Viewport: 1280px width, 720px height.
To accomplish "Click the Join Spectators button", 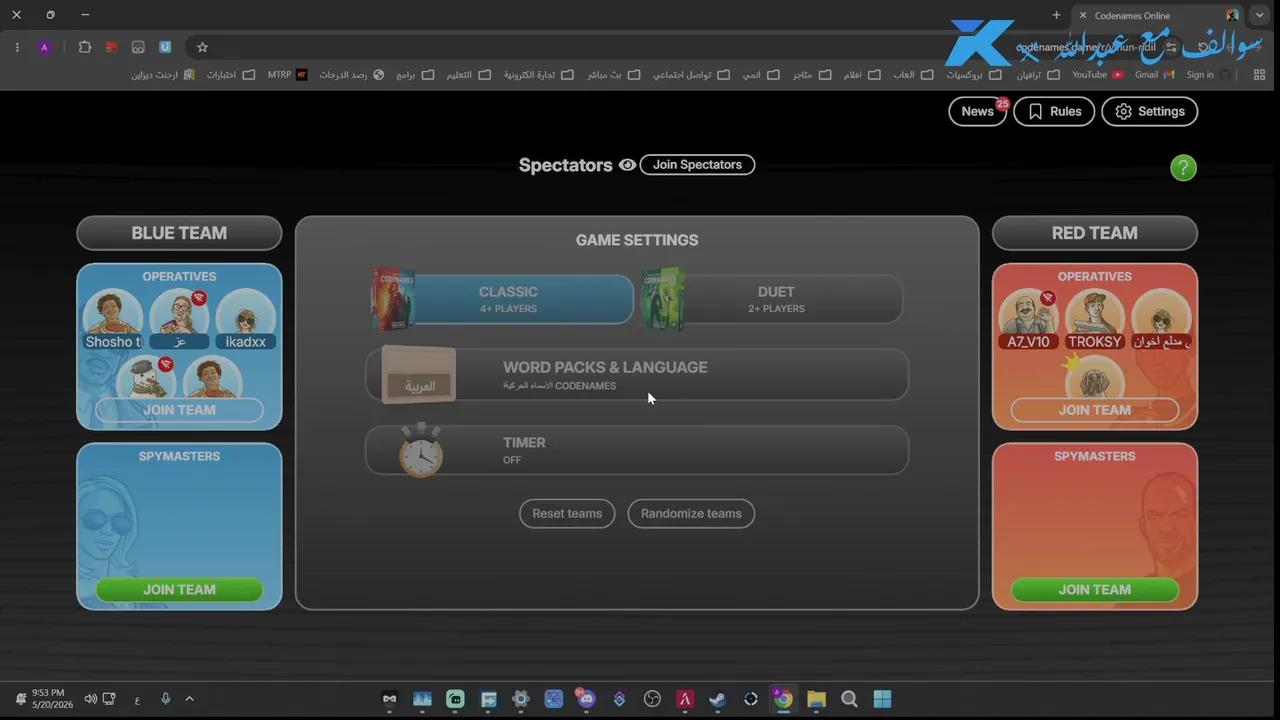I will (x=697, y=165).
